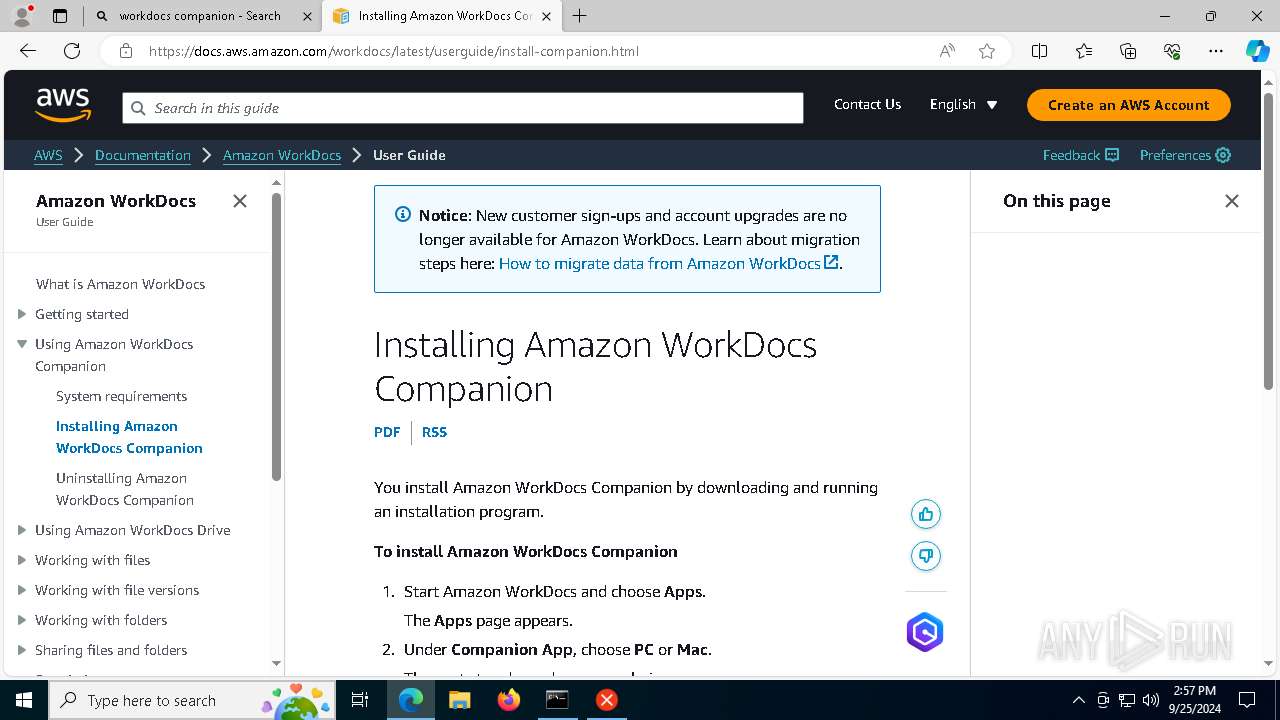Expand Sharing files and folders section
The width and height of the screenshot is (1280, 720).
[22, 650]
